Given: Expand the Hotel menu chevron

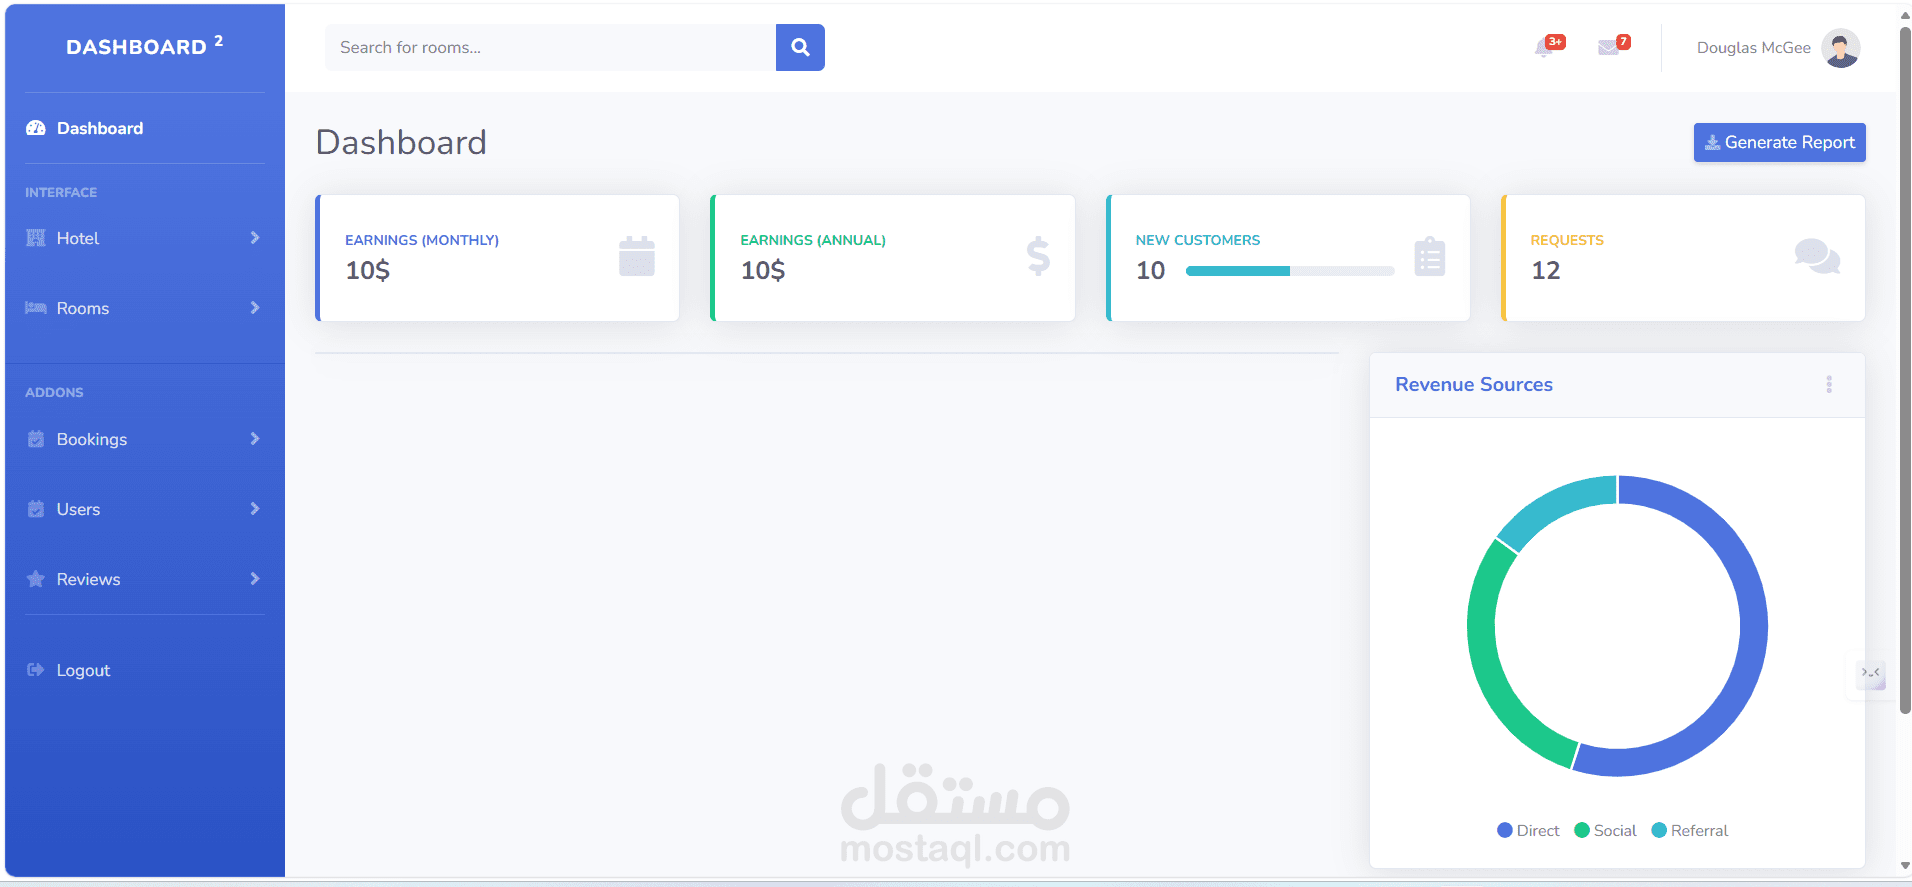Looking at the screenshot, I should [x=255, y=238].
